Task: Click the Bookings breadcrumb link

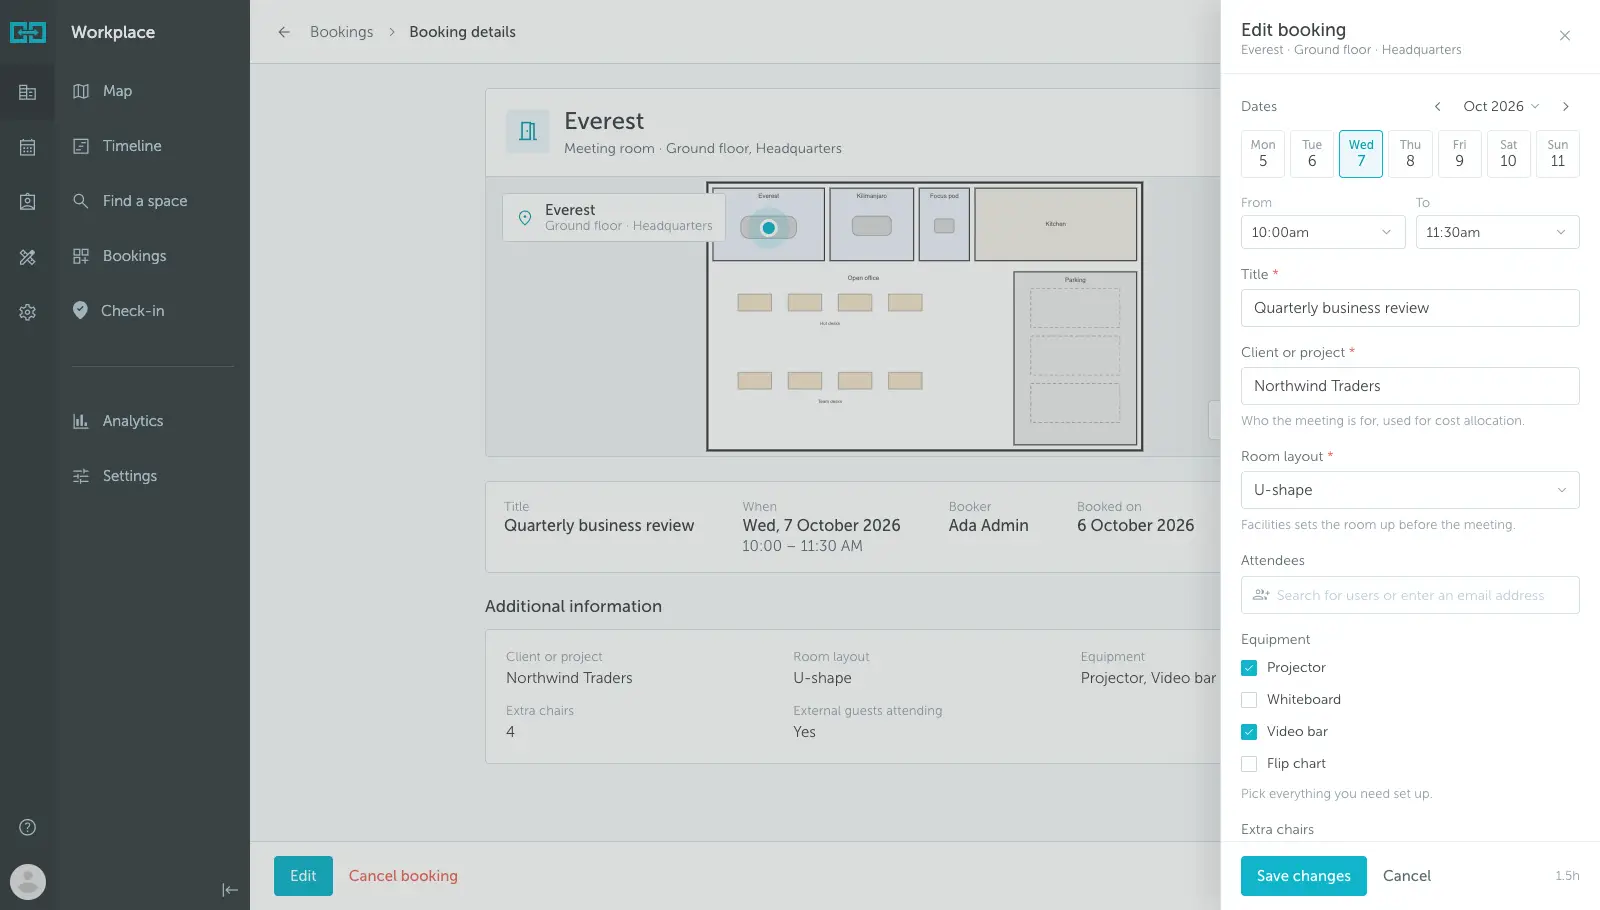Action: pos(341,32)
